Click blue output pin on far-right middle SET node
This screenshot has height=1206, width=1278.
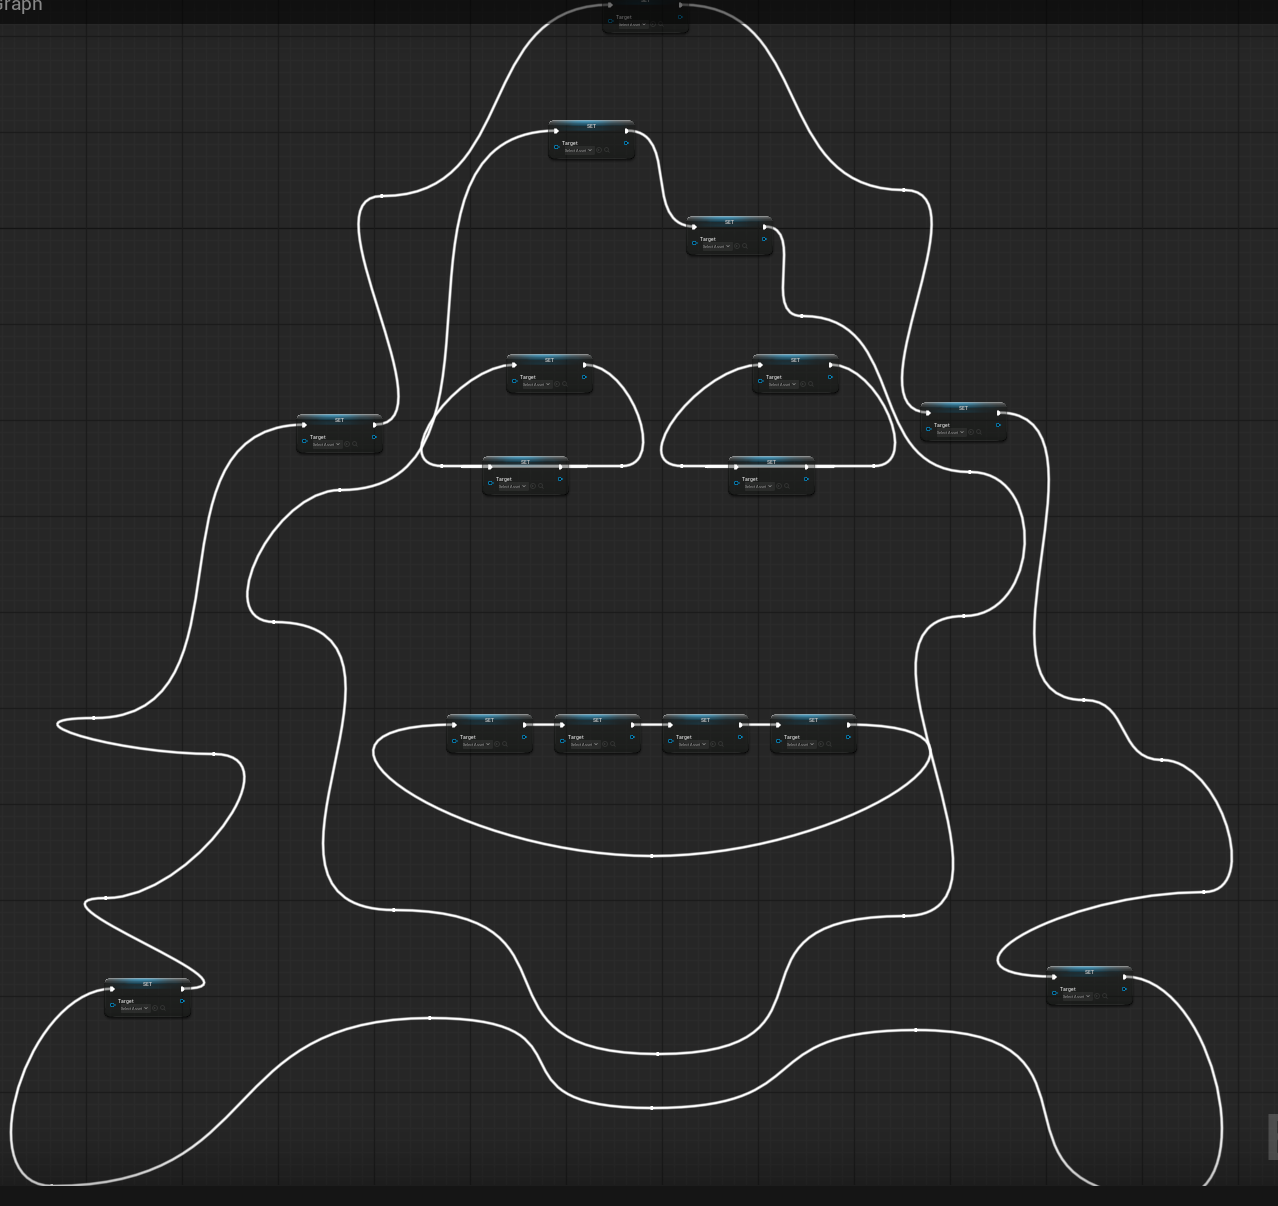[998, 425]
